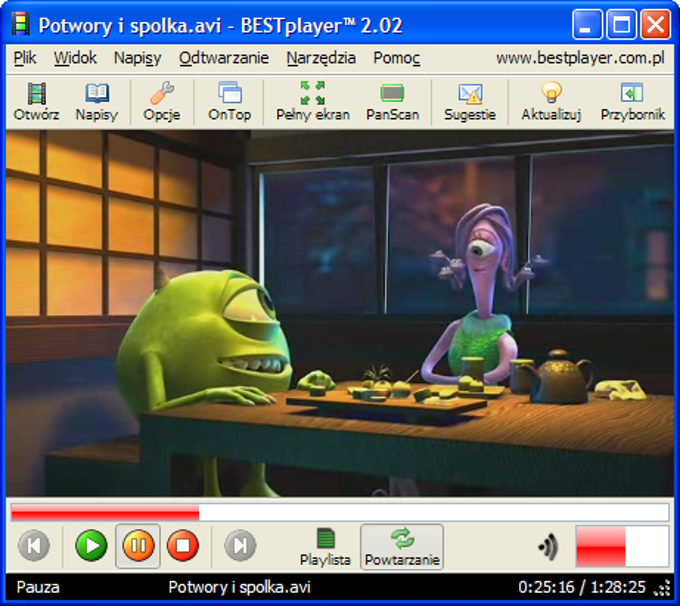Load subtitles using the Napisy toolbar icon
This screenshot has height=606, width=680.
pyautogui.click(x=97, y=102)
